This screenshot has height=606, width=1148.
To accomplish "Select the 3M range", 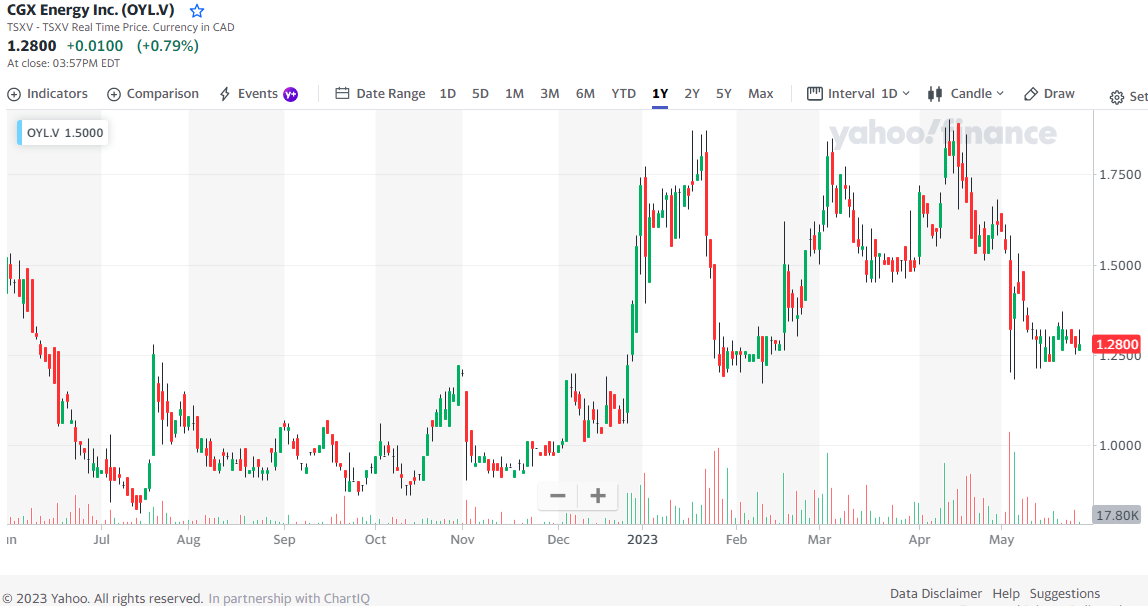I will click(550, 94).
